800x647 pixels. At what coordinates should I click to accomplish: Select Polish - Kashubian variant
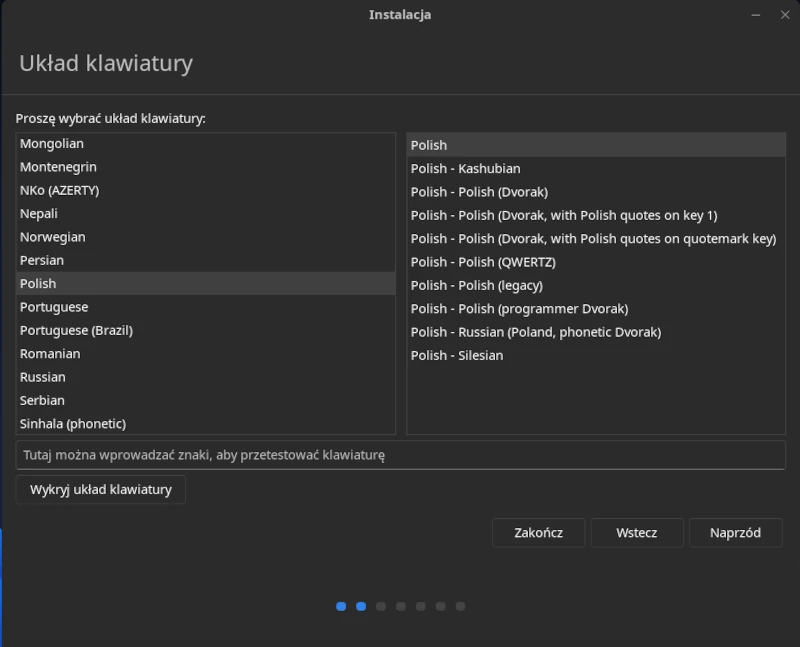tap(596, 169)
